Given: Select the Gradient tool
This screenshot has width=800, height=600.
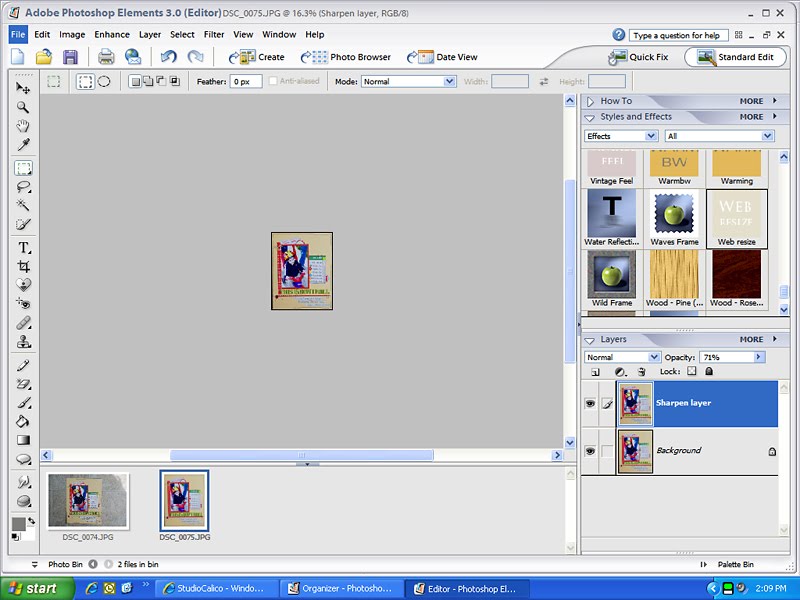Looking at the screenshot, I should [23, 440].
